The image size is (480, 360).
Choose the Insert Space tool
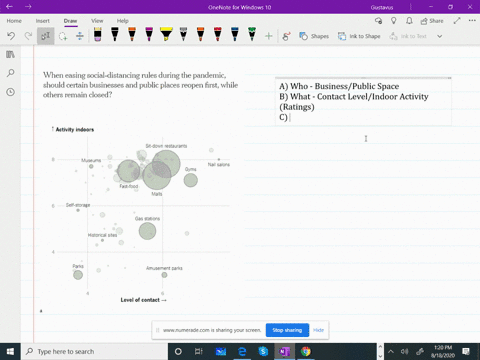(x=80, y=36)
